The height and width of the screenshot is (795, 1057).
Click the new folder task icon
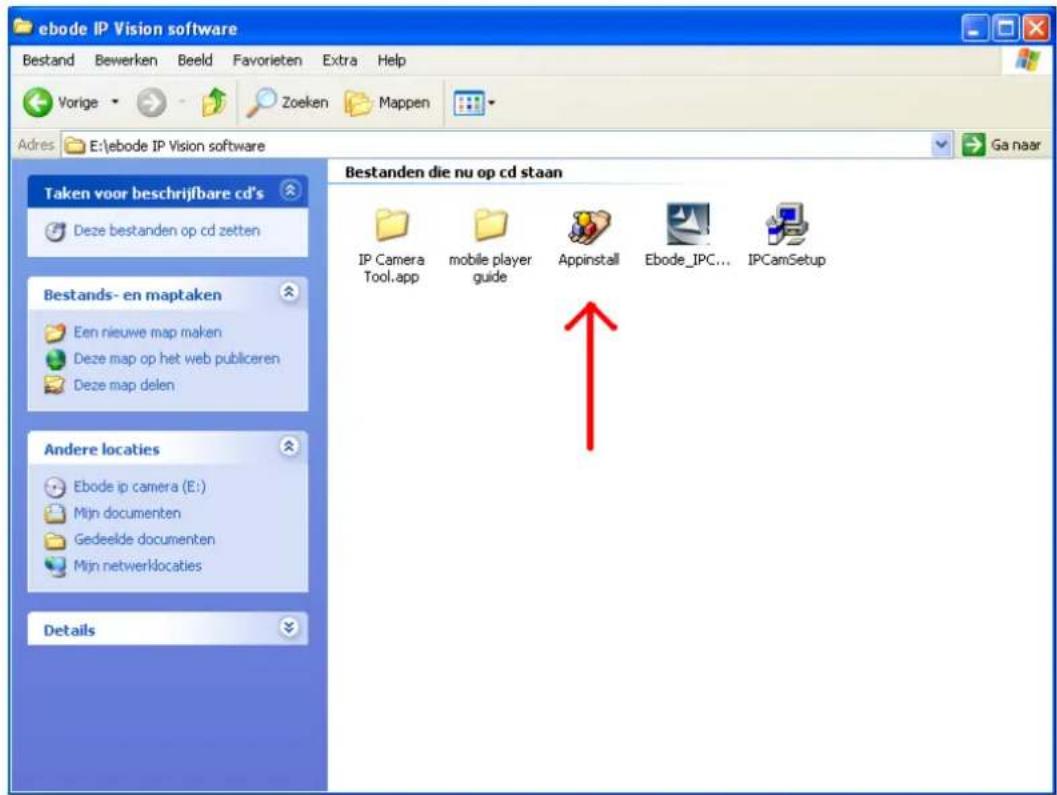(x=55, y=333)
